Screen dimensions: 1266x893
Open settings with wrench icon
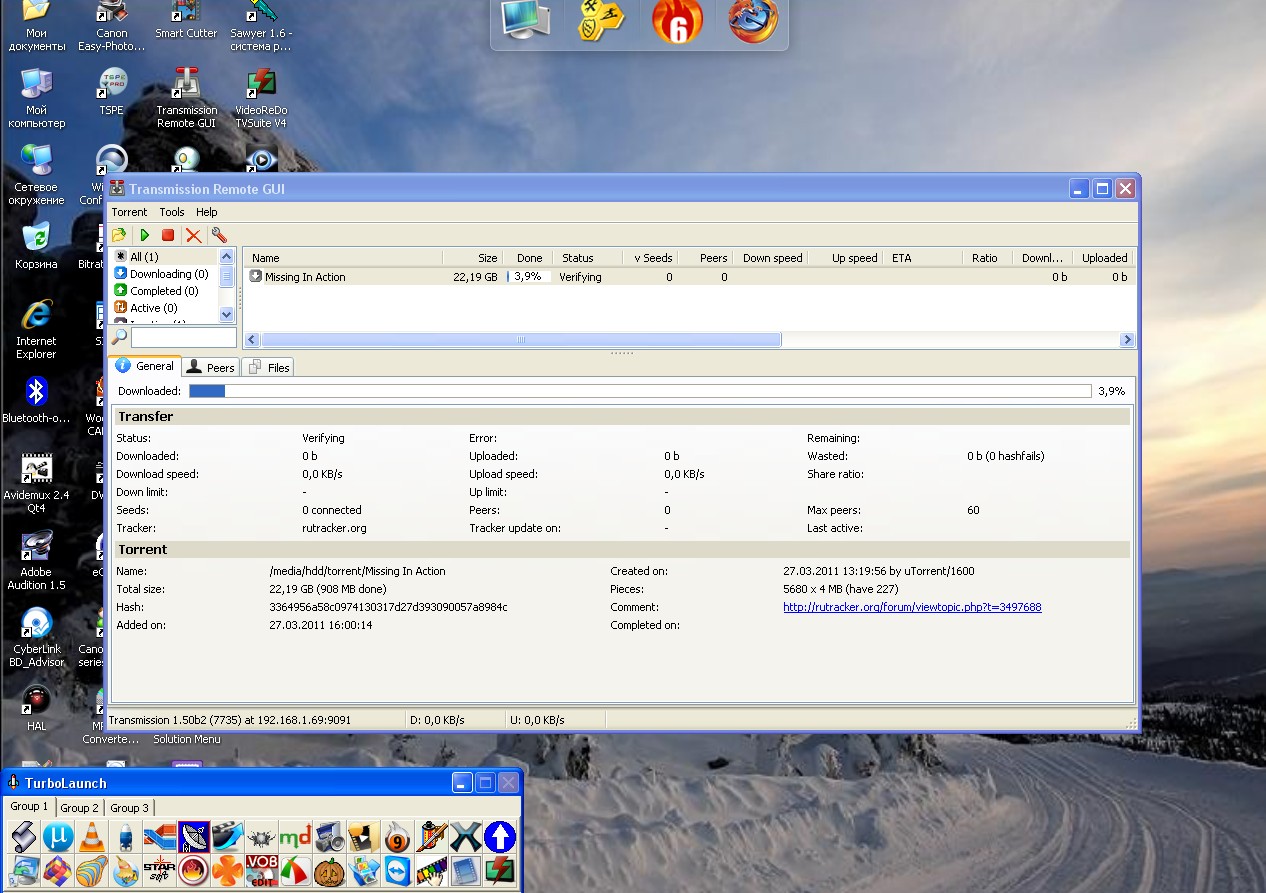coord(219,235)
